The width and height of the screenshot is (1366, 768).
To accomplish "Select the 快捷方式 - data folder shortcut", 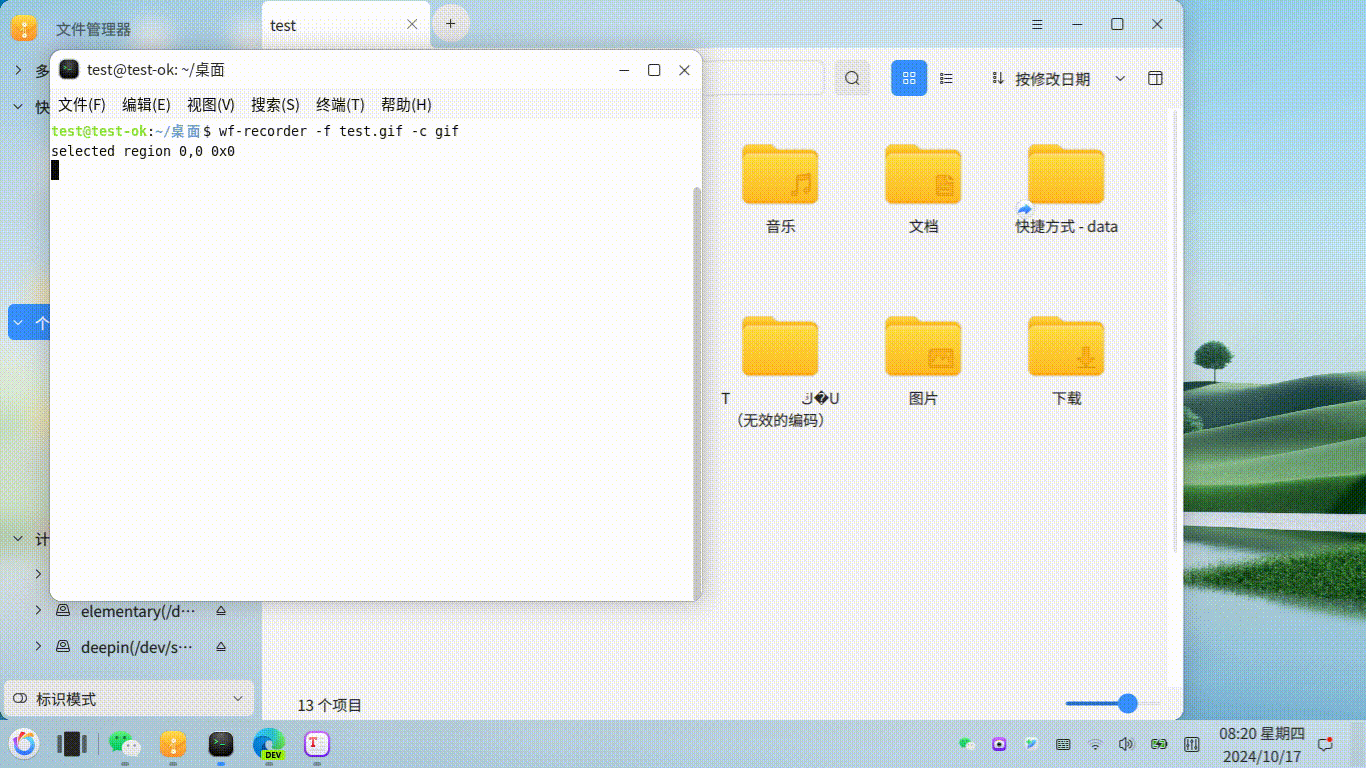I will coord(1066,174).
